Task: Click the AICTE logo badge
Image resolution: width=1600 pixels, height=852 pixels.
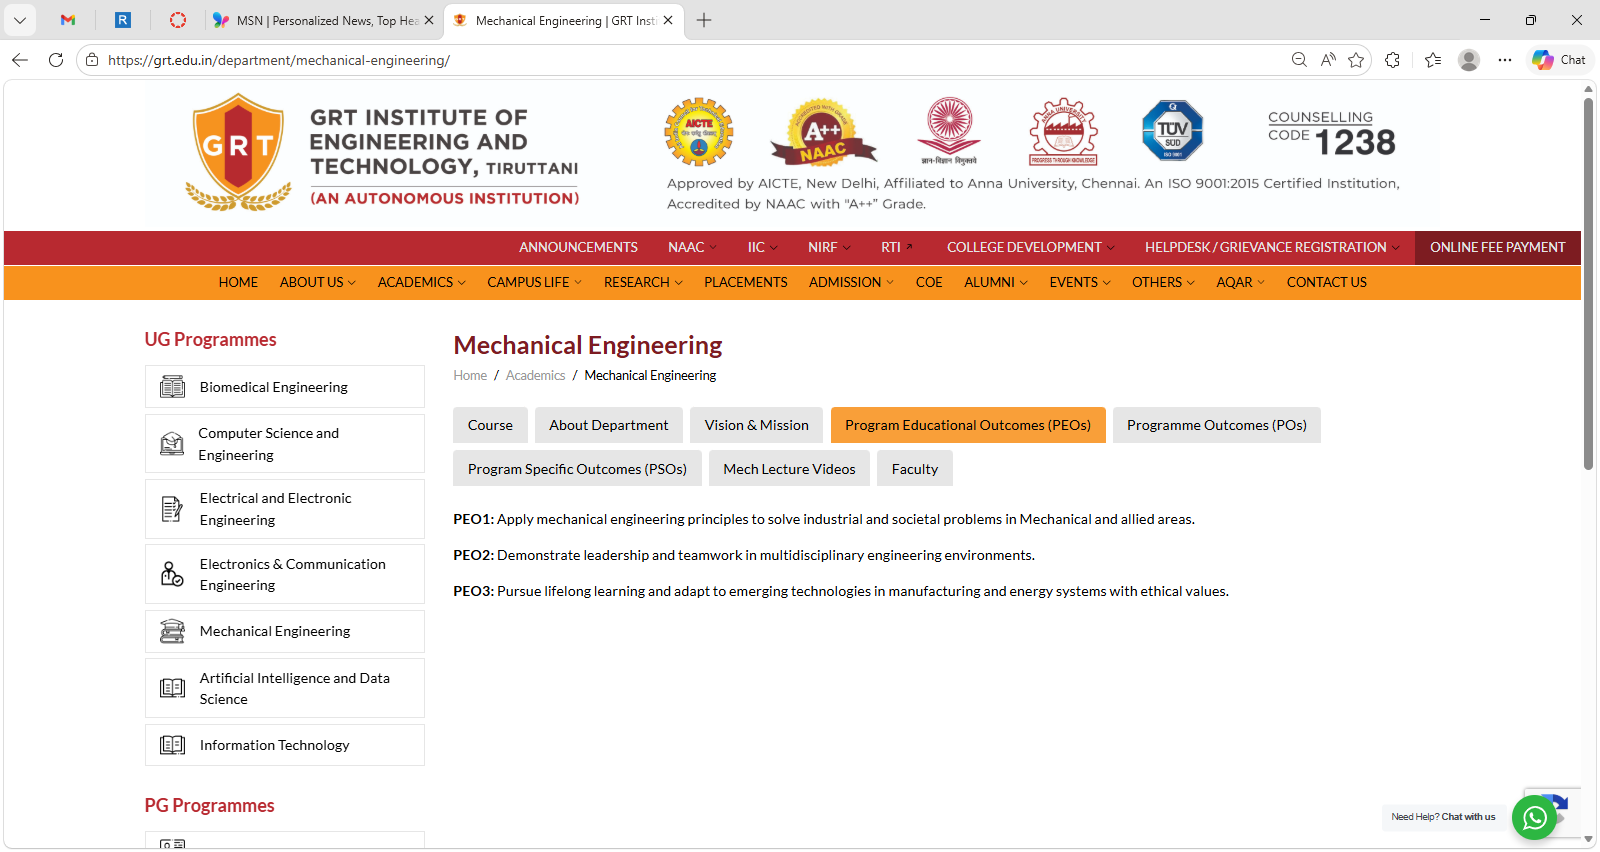Action: pyautogui.click(x=699, y=132)
